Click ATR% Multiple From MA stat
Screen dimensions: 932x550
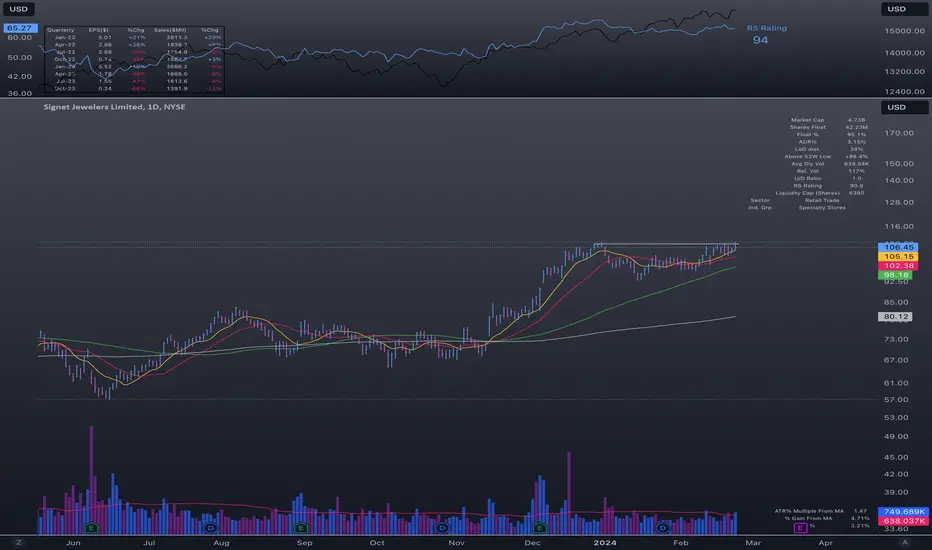click(x=821, y=511)
